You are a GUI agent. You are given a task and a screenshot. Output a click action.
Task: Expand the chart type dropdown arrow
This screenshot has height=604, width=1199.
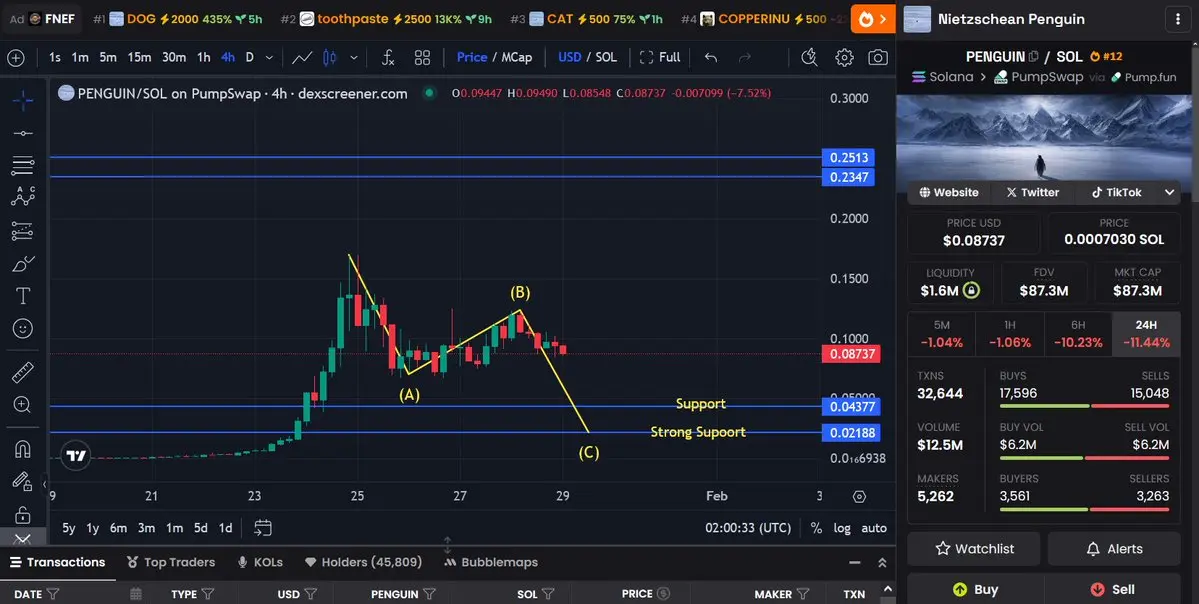[353, 57]
